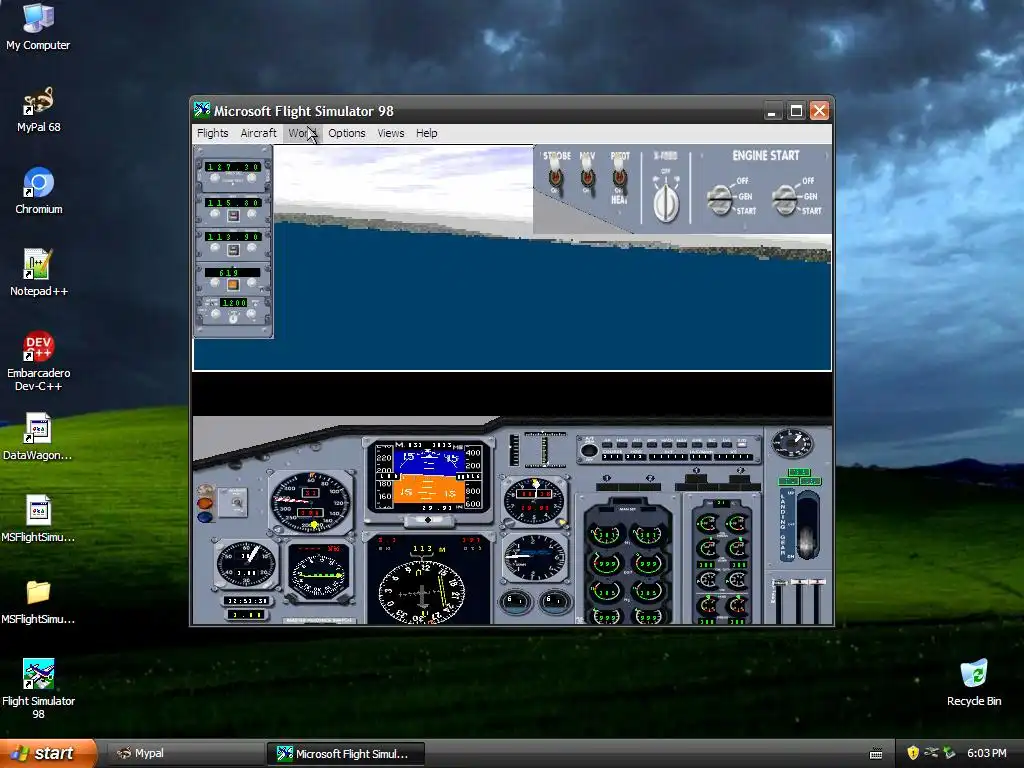Open My Computer desktop icon
The image size is (1024, 768).
(x=38, y=27)
